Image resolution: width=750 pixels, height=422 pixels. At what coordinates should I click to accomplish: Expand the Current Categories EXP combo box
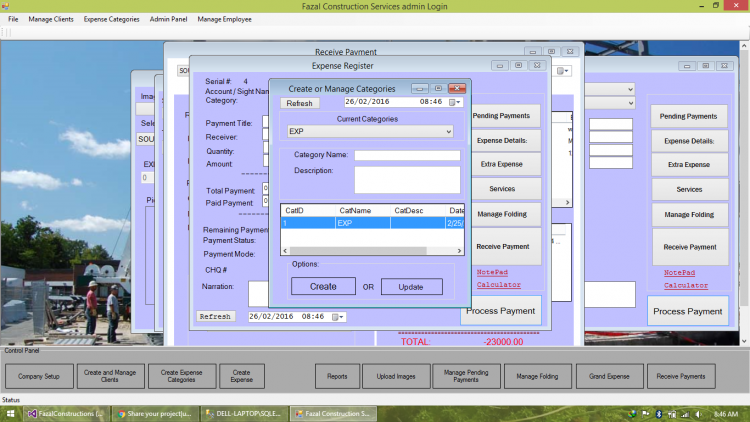click(448, 132)
